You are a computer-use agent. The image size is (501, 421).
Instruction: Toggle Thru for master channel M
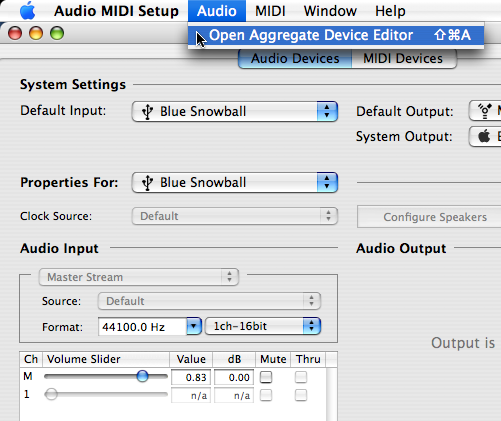click(301, 377)
